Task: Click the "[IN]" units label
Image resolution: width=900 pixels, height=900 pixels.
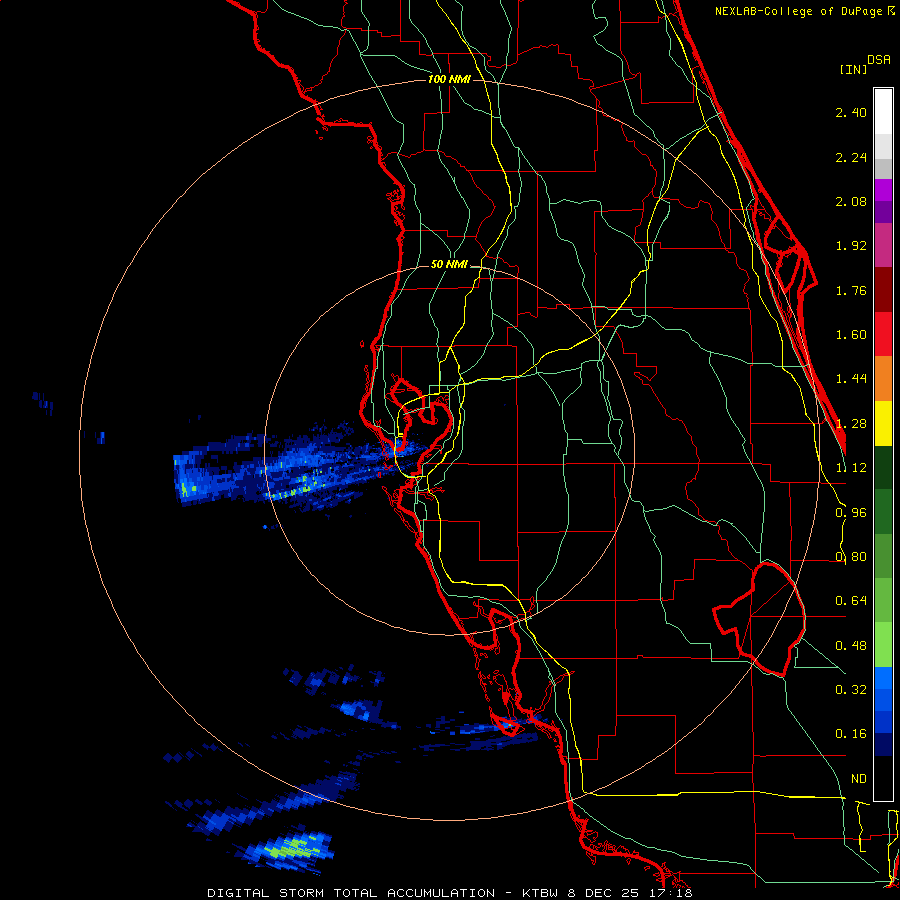Action: point(853,69)
